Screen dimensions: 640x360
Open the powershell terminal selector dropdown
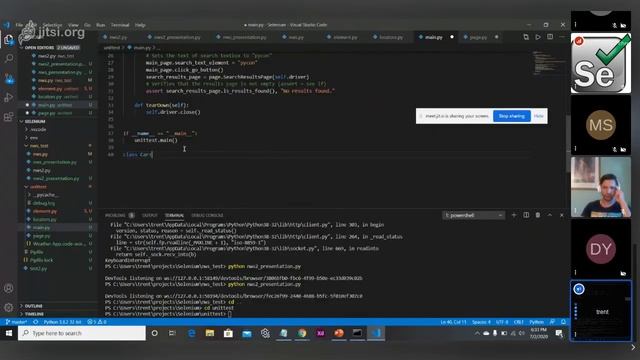coord(473,215)
